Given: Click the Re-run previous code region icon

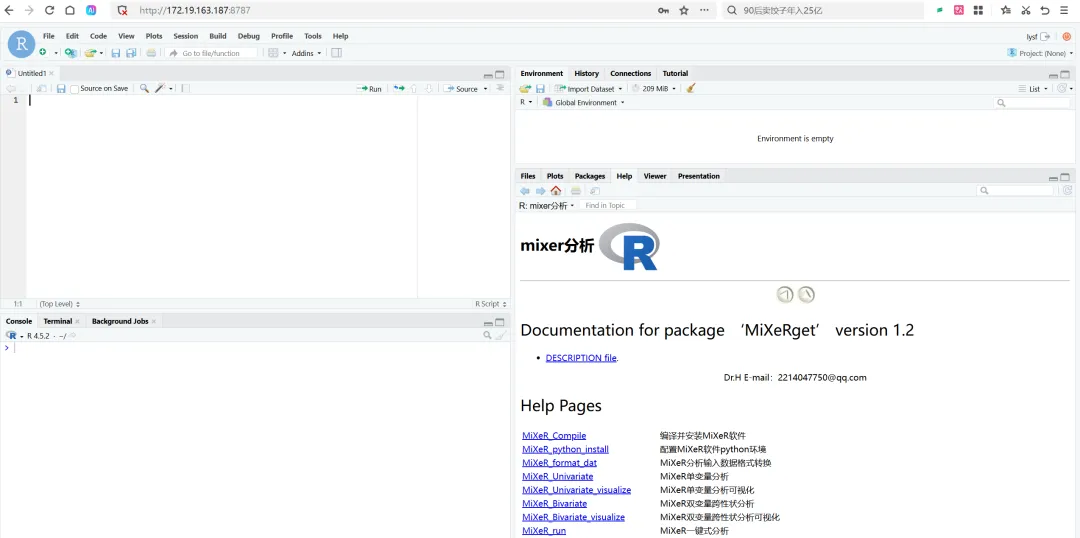Looking at the screenshot, I should tap(399, 88).
